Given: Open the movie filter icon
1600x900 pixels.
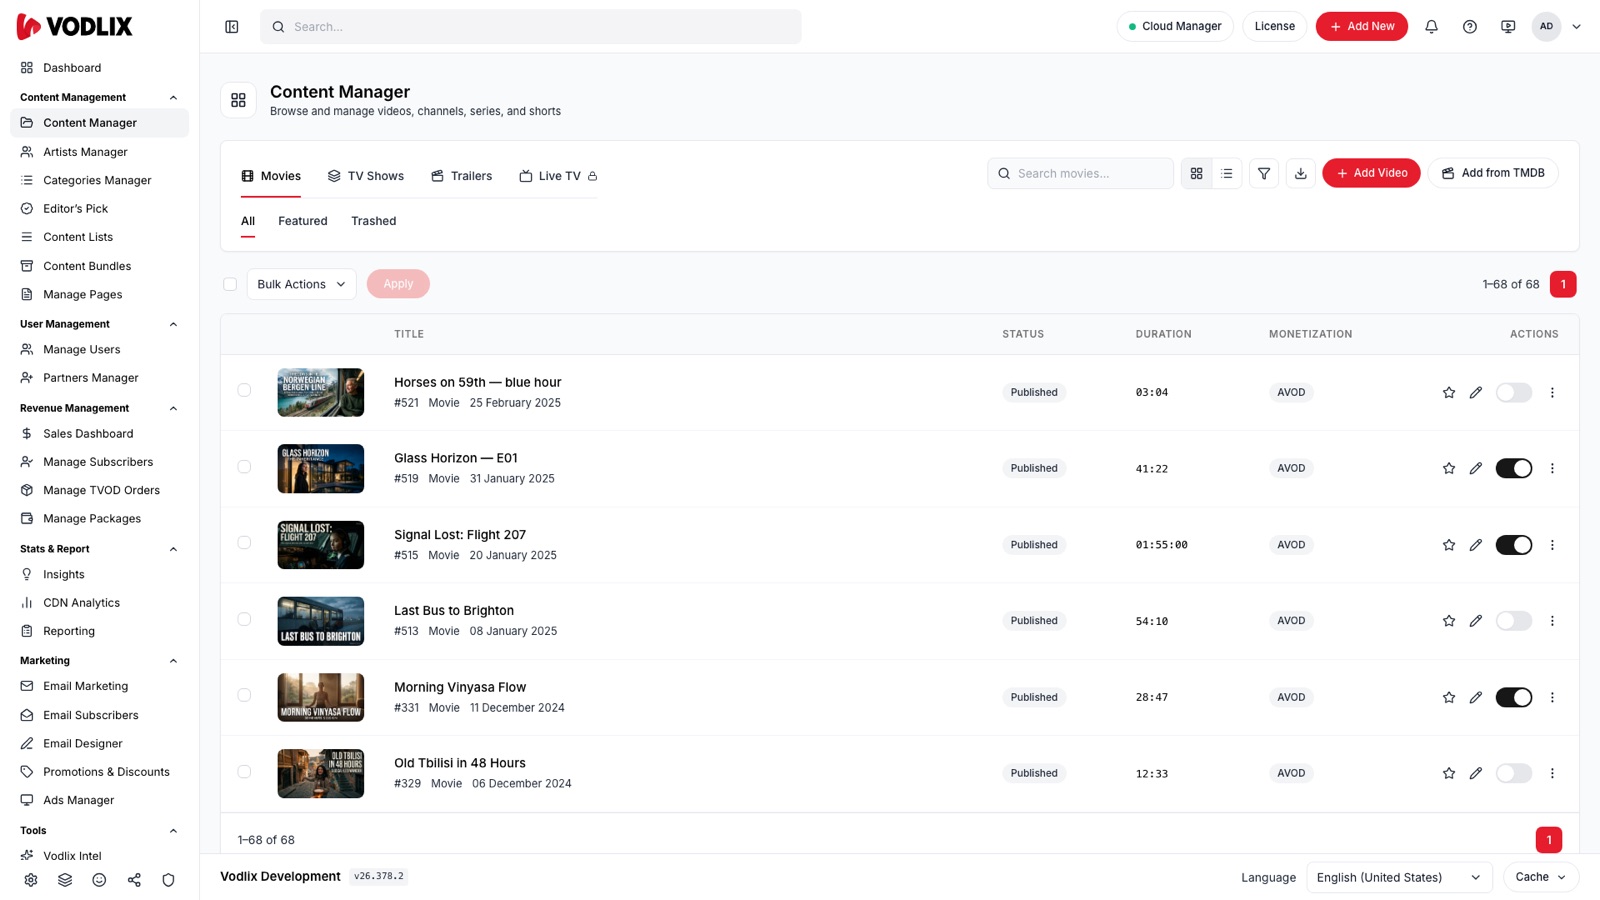Looking at the screenshot, I should (1264, 174).
